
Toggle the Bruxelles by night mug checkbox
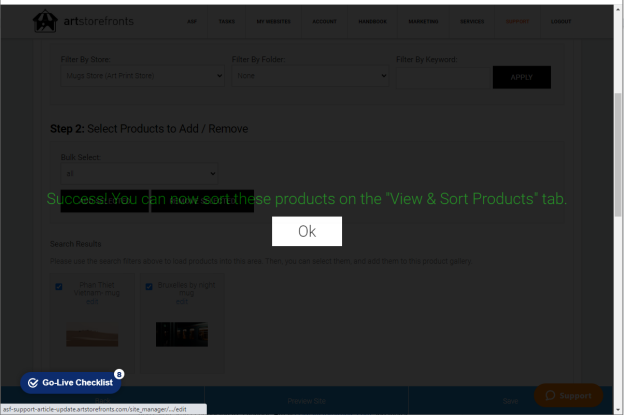tap(149, 286)
